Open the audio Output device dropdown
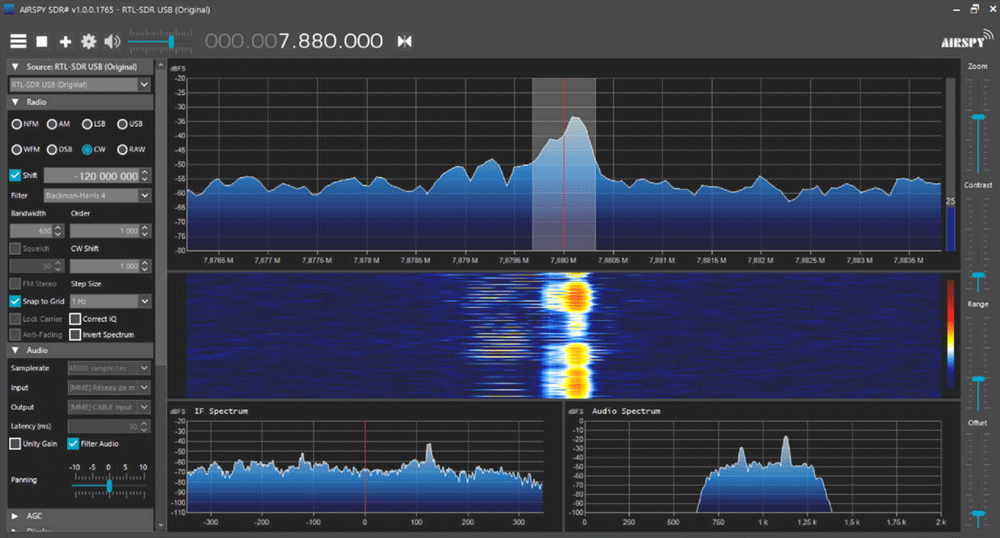The image size is (1000, 538). tap(108, 407)
